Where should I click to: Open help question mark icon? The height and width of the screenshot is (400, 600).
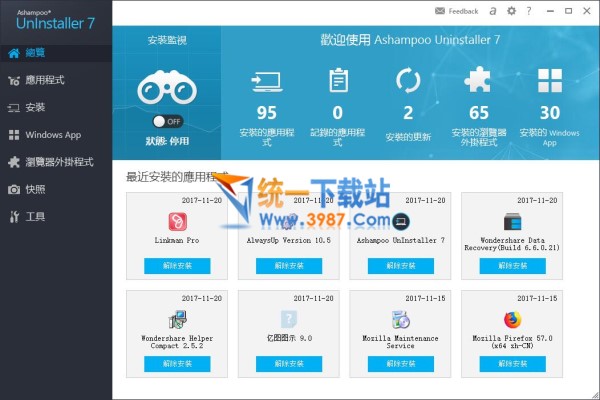(528, 11)
